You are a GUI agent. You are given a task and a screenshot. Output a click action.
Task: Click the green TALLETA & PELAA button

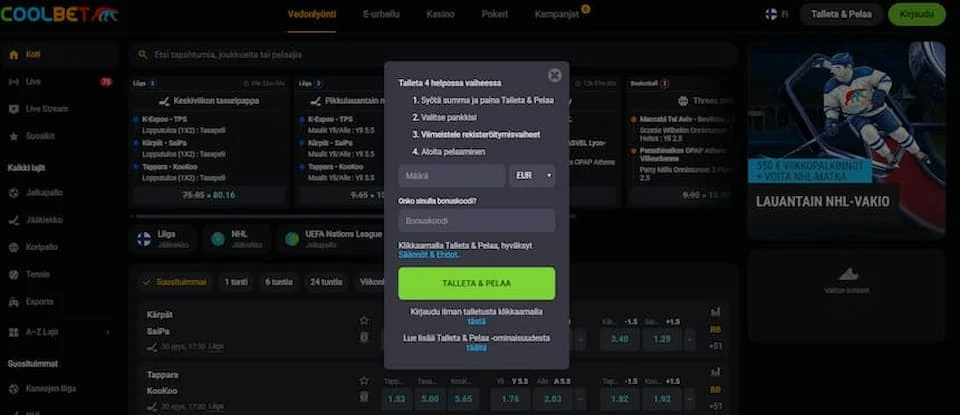[476, 283]
